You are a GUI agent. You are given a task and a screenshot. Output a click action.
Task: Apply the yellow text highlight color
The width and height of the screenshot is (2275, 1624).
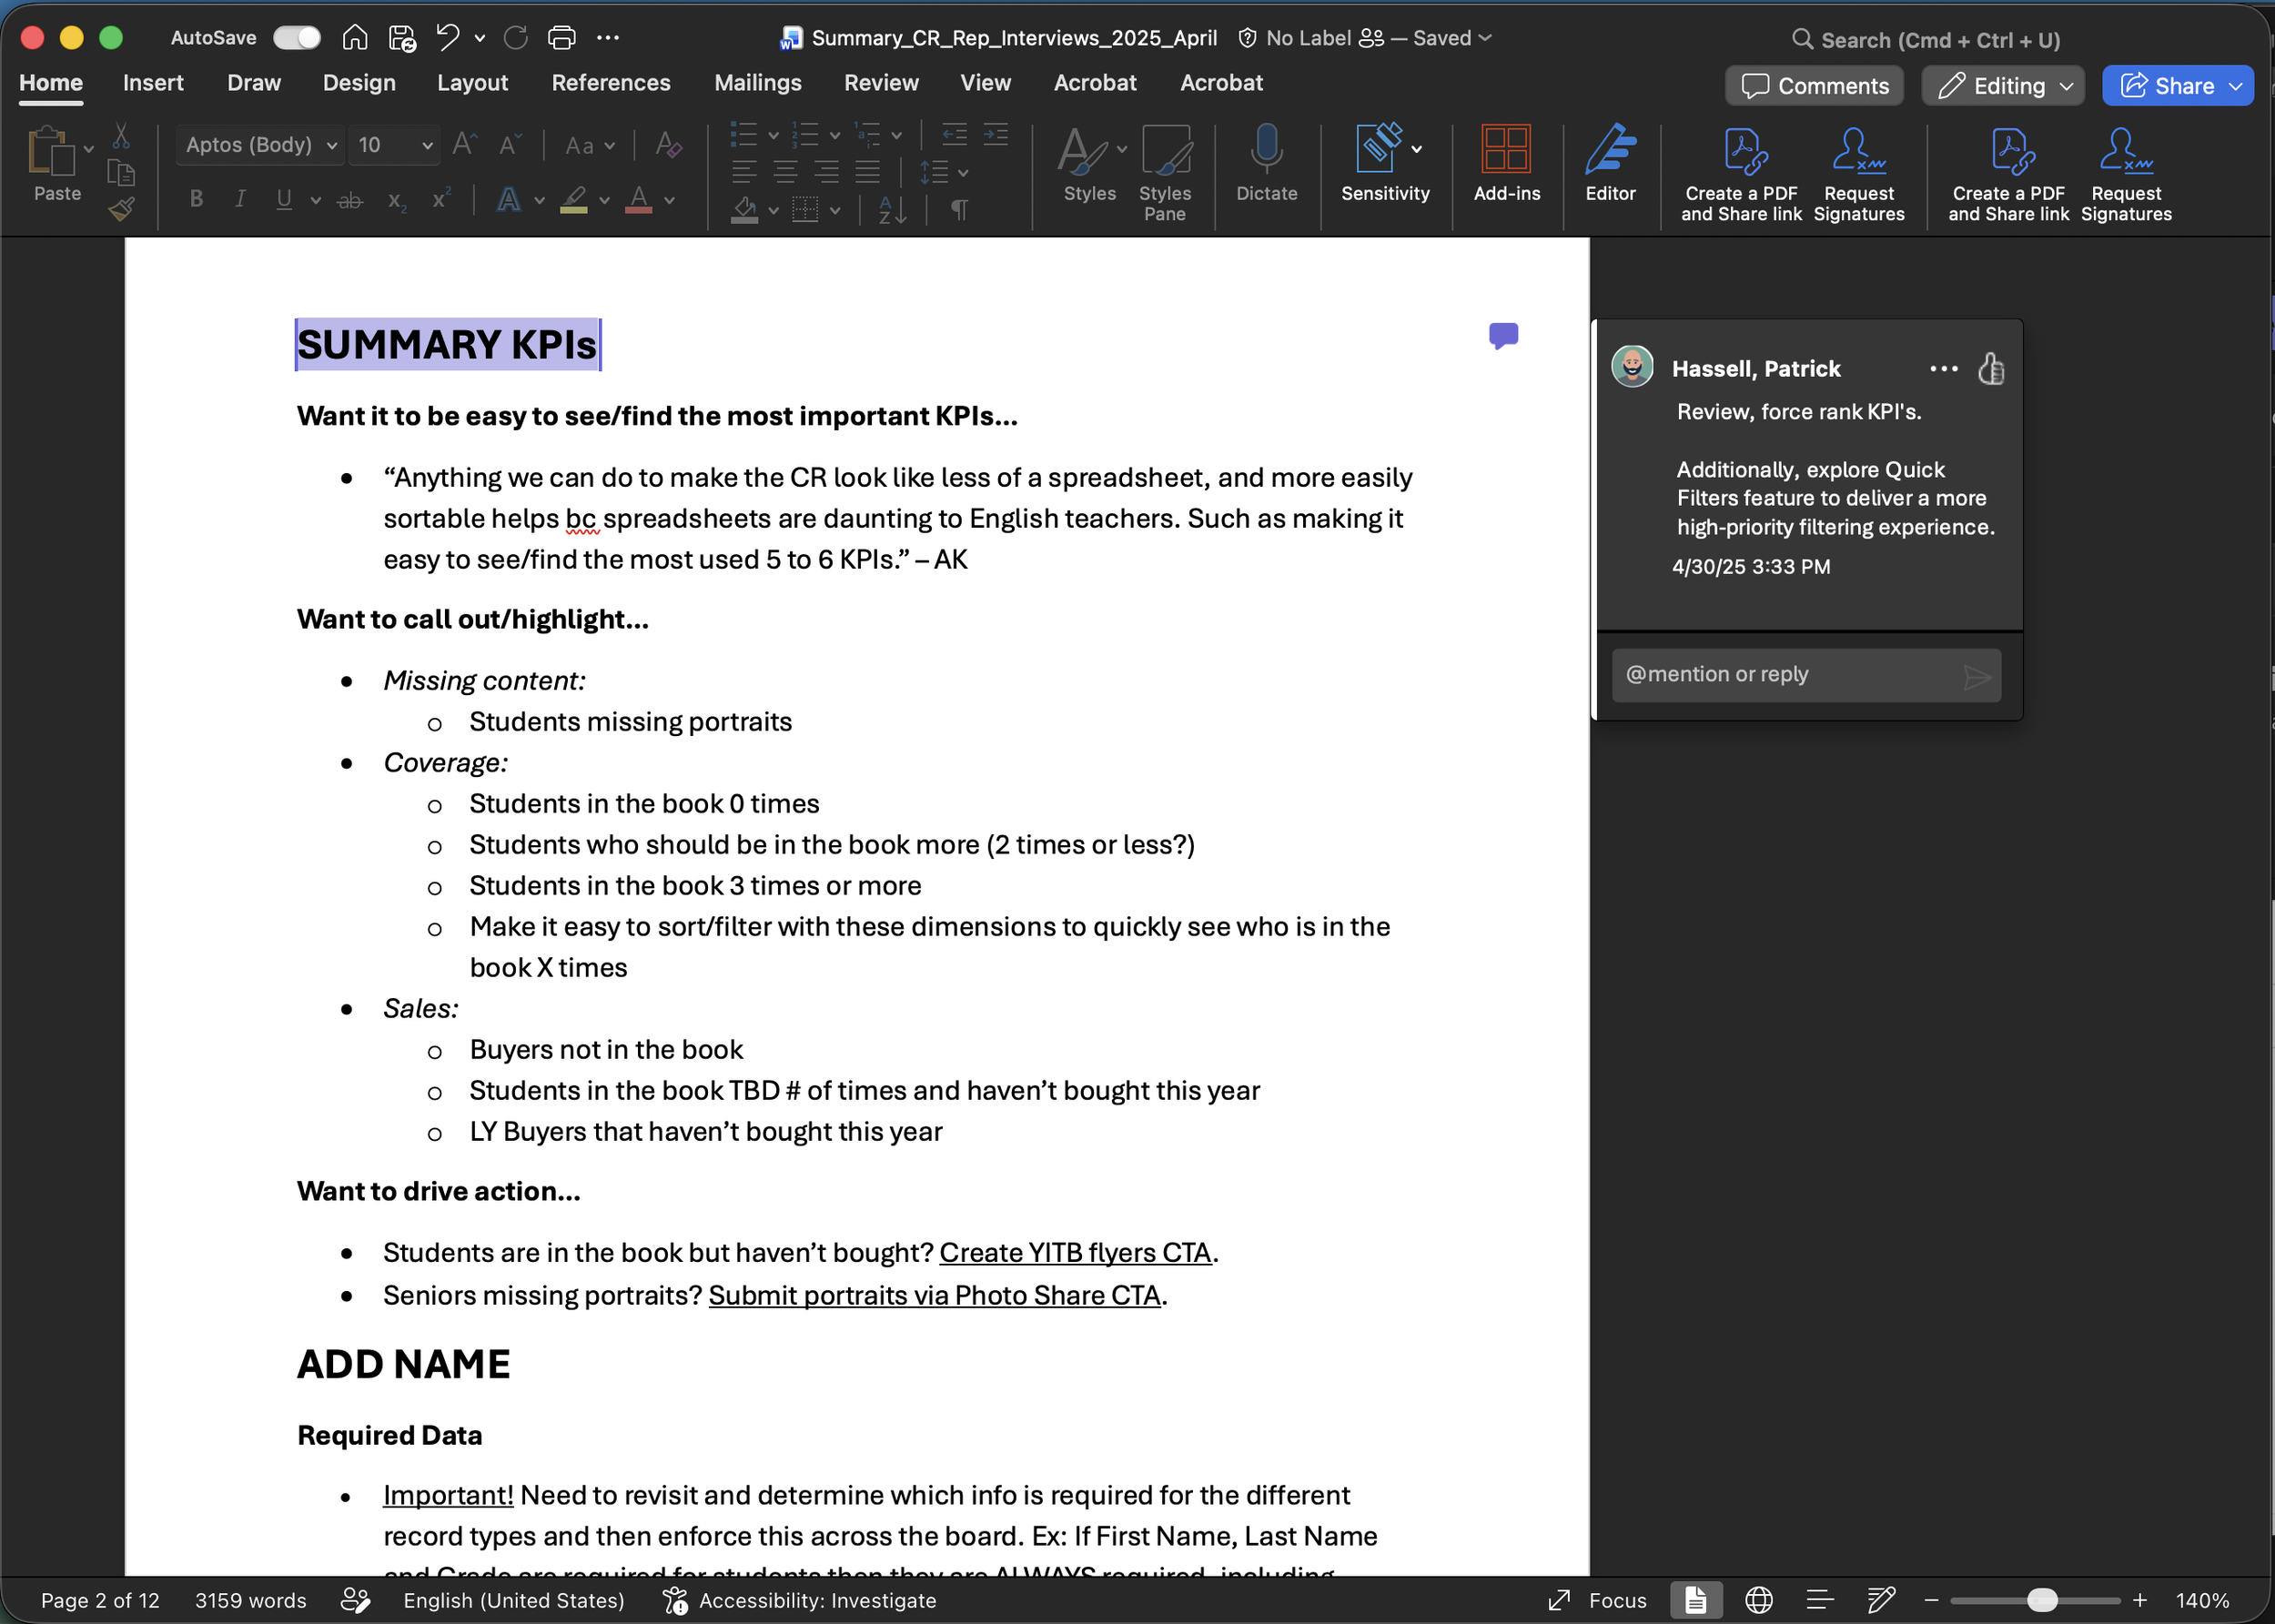coord(573,200)
